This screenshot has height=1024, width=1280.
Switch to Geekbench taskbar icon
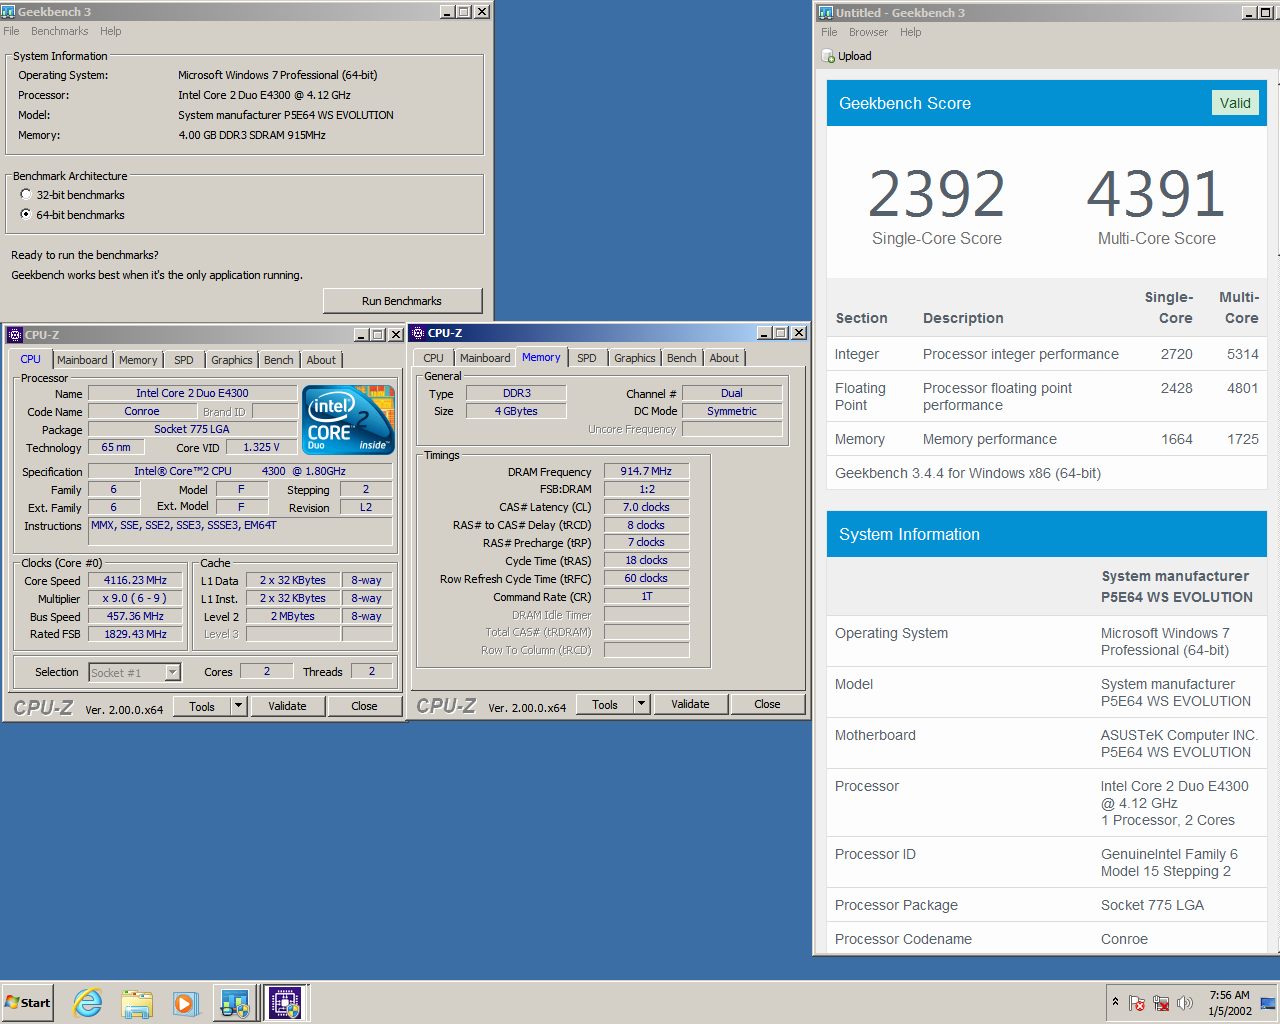pyautogui.click(x=236, y=1002)
